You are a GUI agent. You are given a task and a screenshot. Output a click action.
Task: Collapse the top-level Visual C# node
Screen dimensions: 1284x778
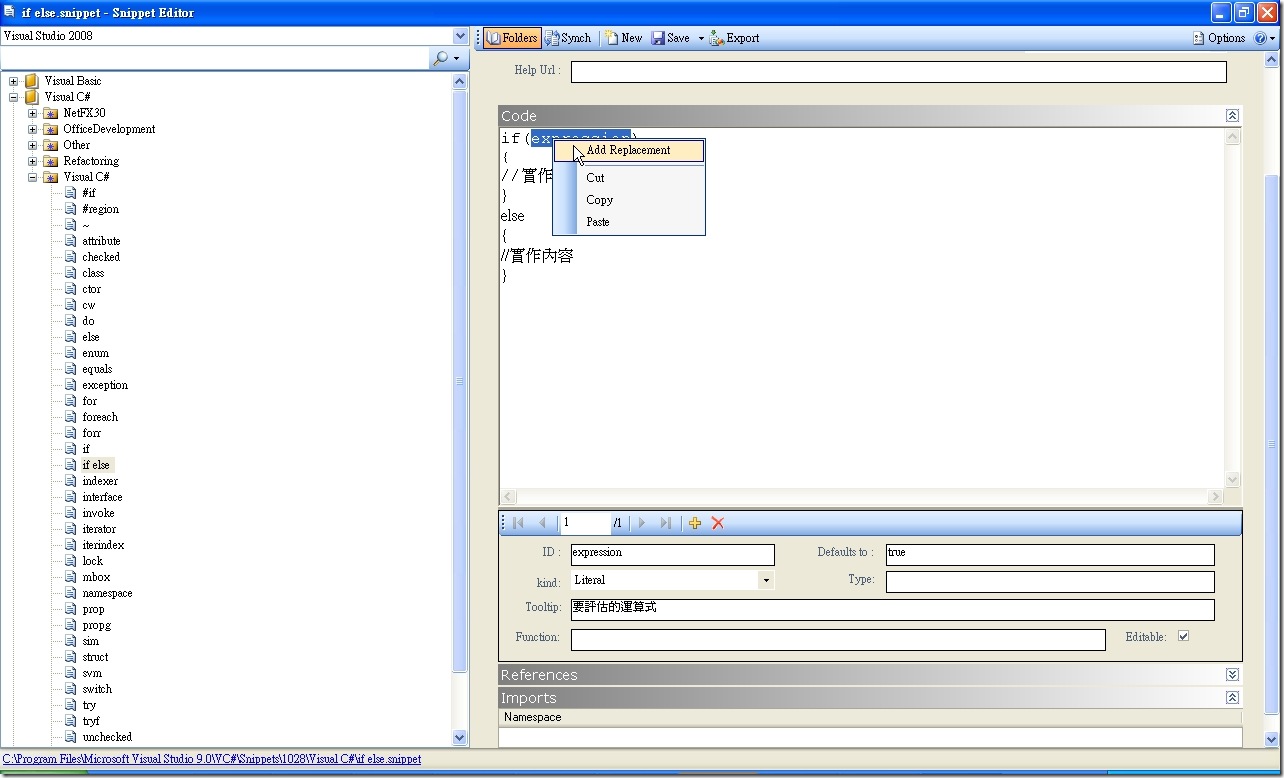click(14, 97)
